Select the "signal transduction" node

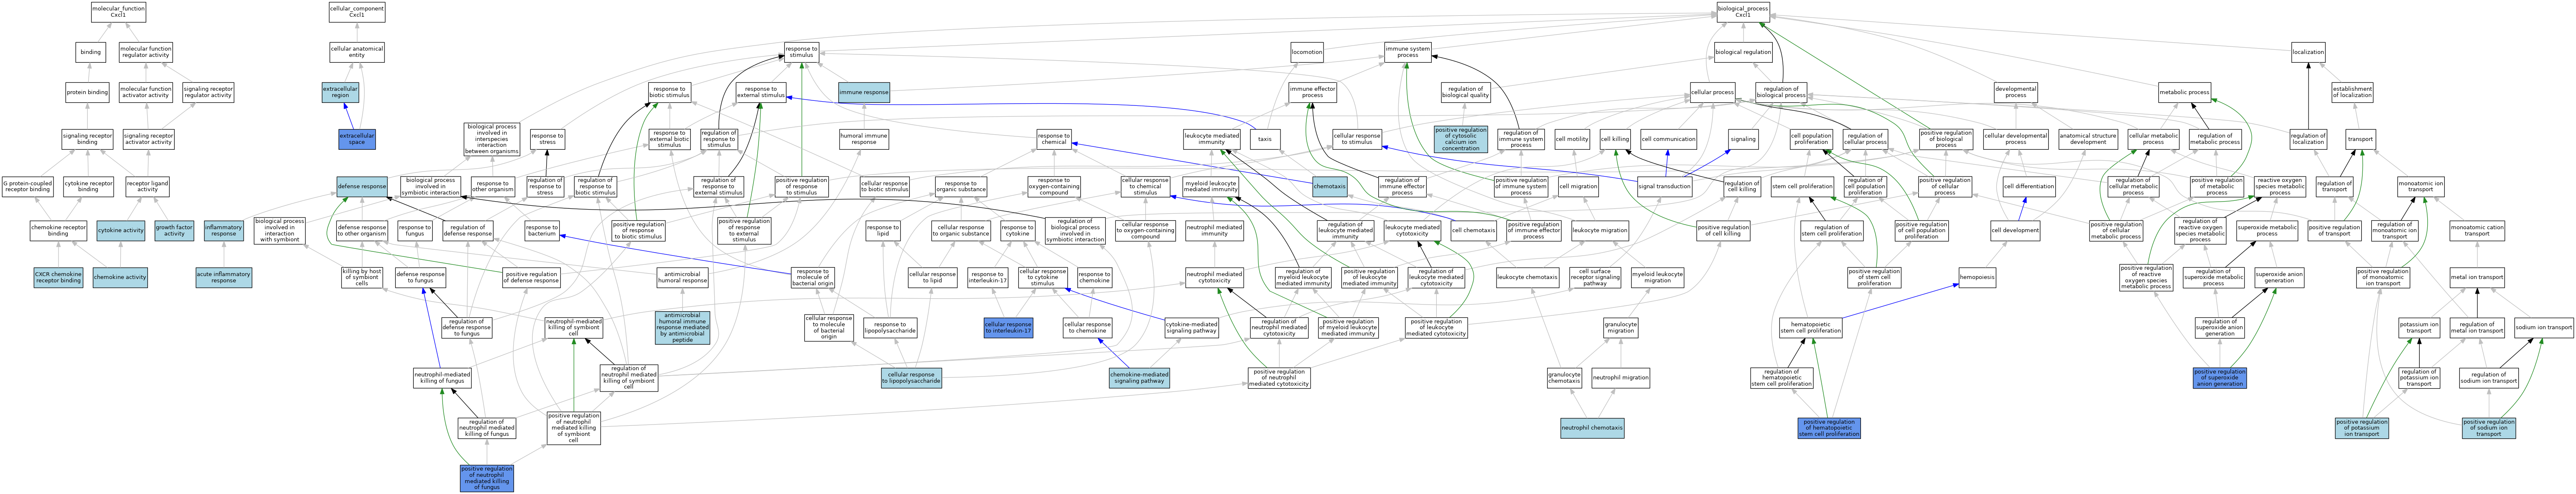tap(1665, 186)
